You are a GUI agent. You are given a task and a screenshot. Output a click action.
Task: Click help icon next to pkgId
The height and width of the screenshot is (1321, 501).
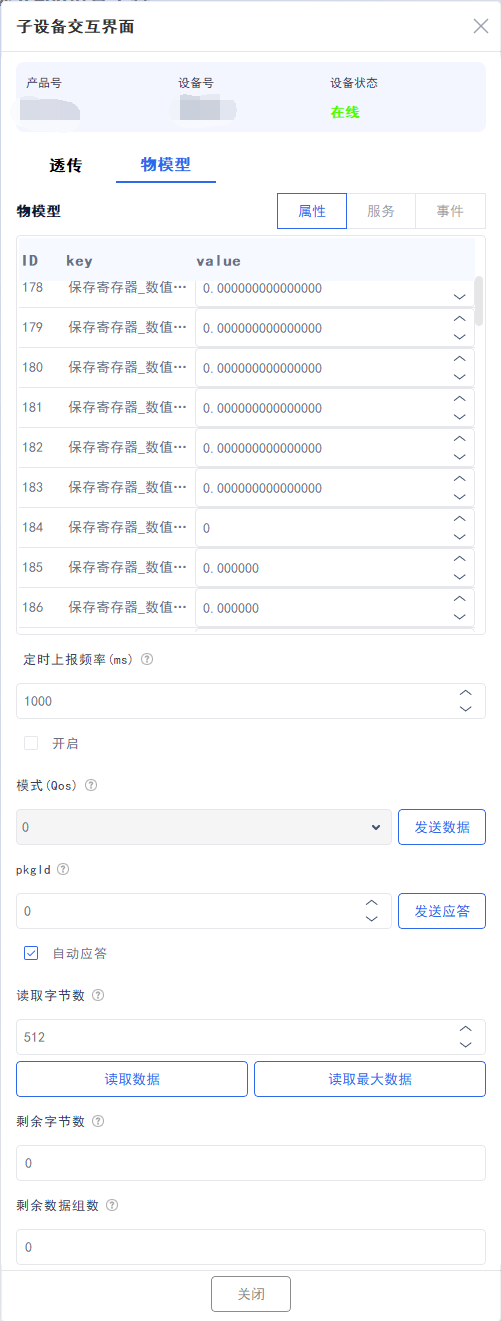(63, 870)
